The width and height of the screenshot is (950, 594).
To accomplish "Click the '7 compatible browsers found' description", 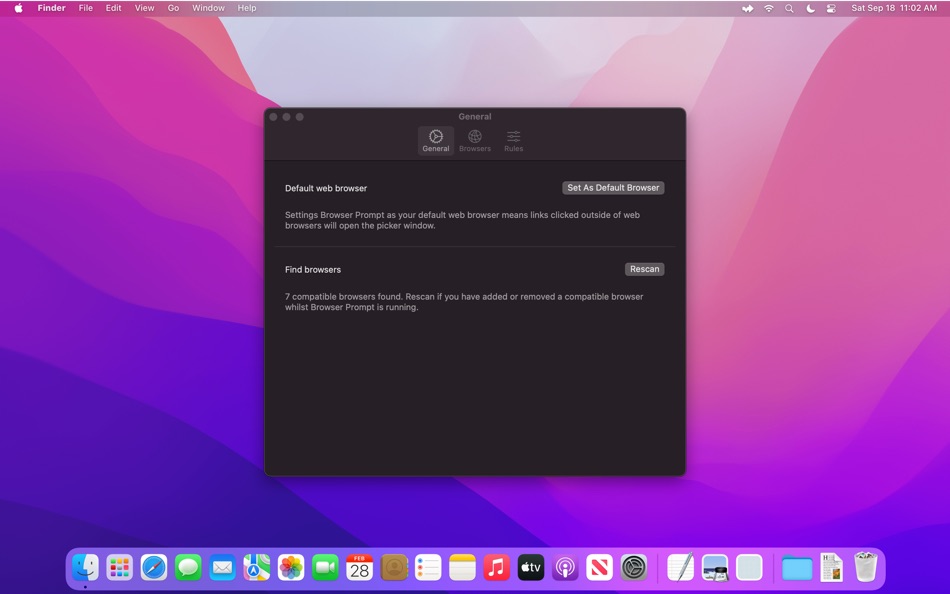I will [464, 302].
